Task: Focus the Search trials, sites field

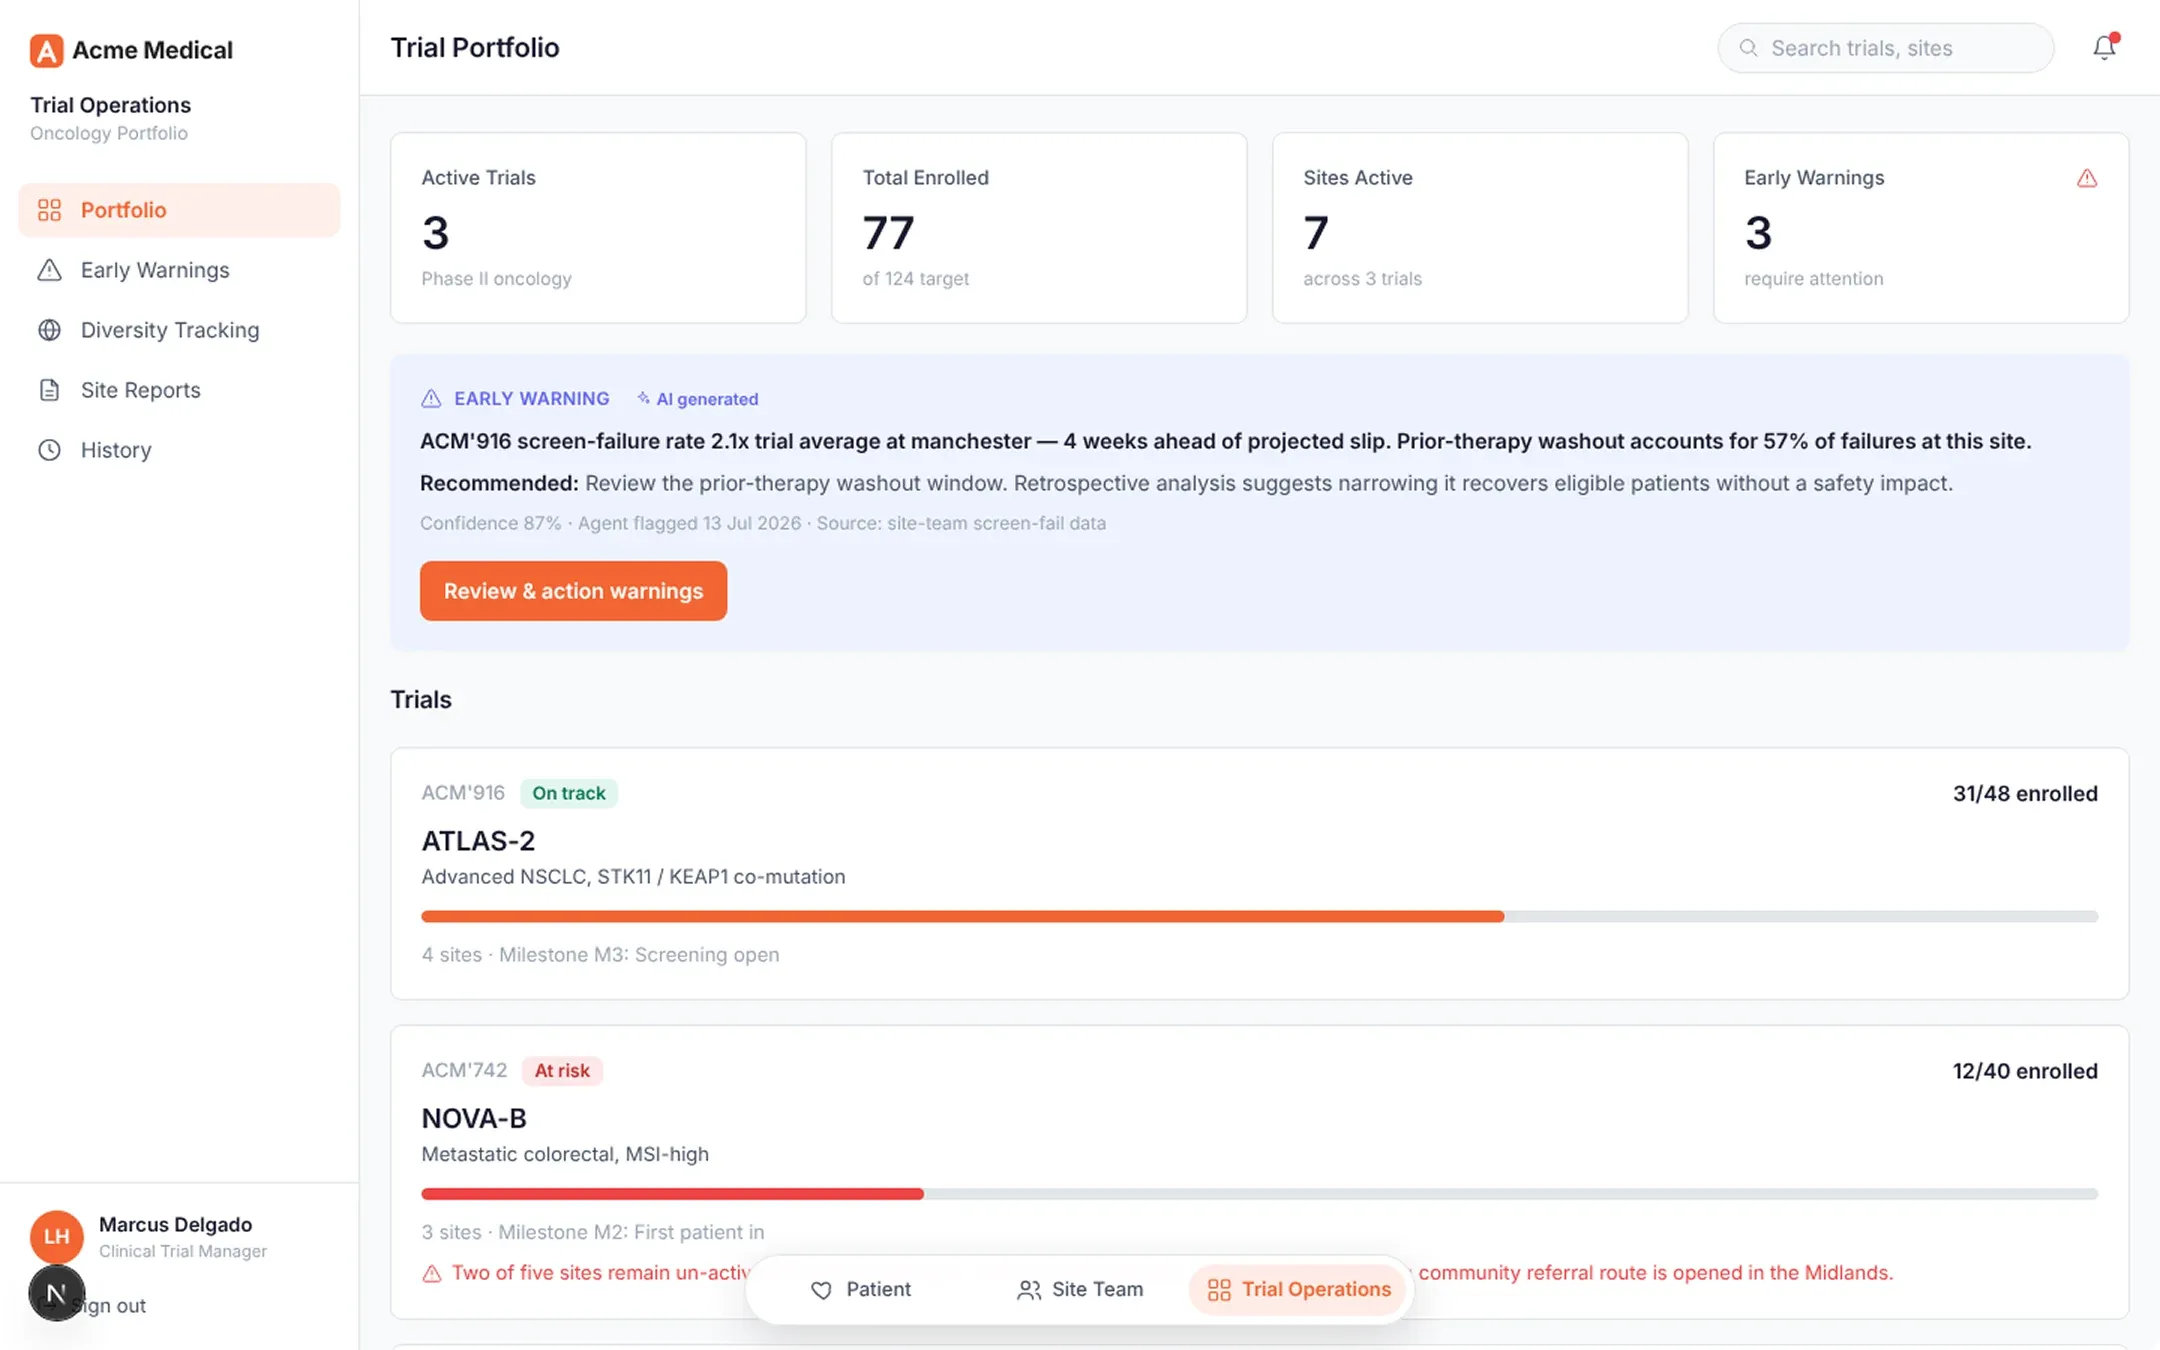Action: [1885, 48]
